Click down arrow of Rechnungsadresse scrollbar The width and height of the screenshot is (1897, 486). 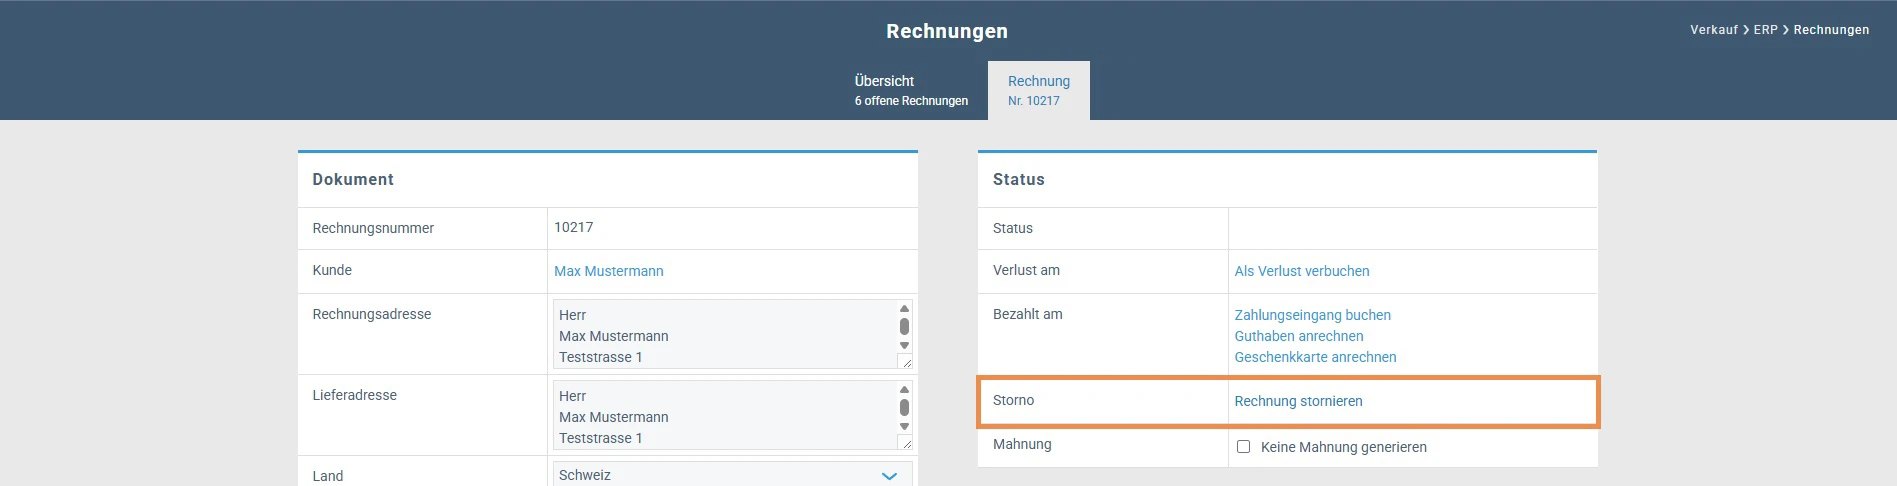click(x=904, y=345)
